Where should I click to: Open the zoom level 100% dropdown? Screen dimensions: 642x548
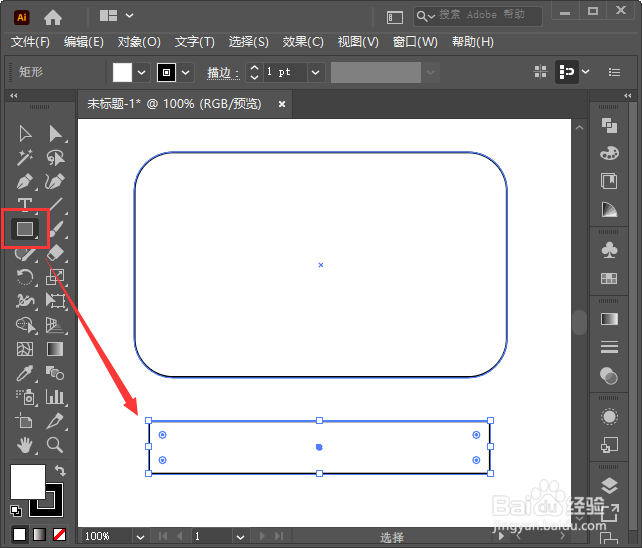coord(140,537)
